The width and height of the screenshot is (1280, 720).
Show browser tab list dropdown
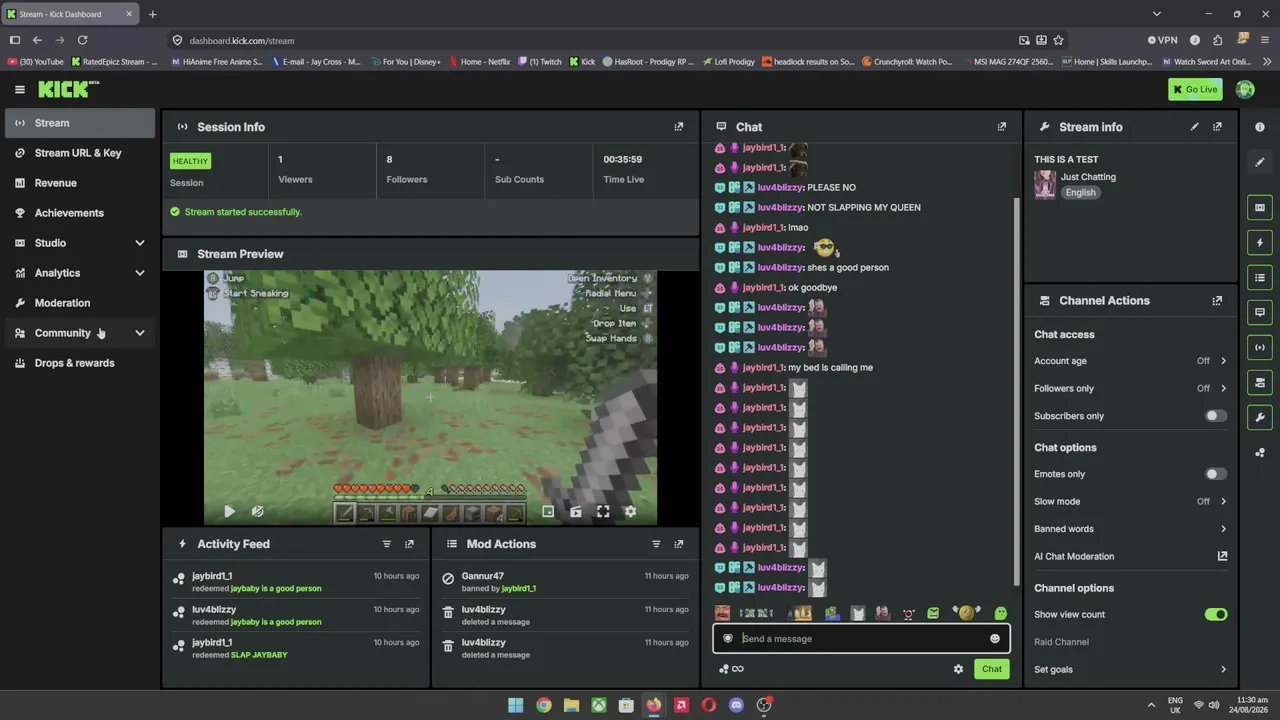pos(1157,14)
